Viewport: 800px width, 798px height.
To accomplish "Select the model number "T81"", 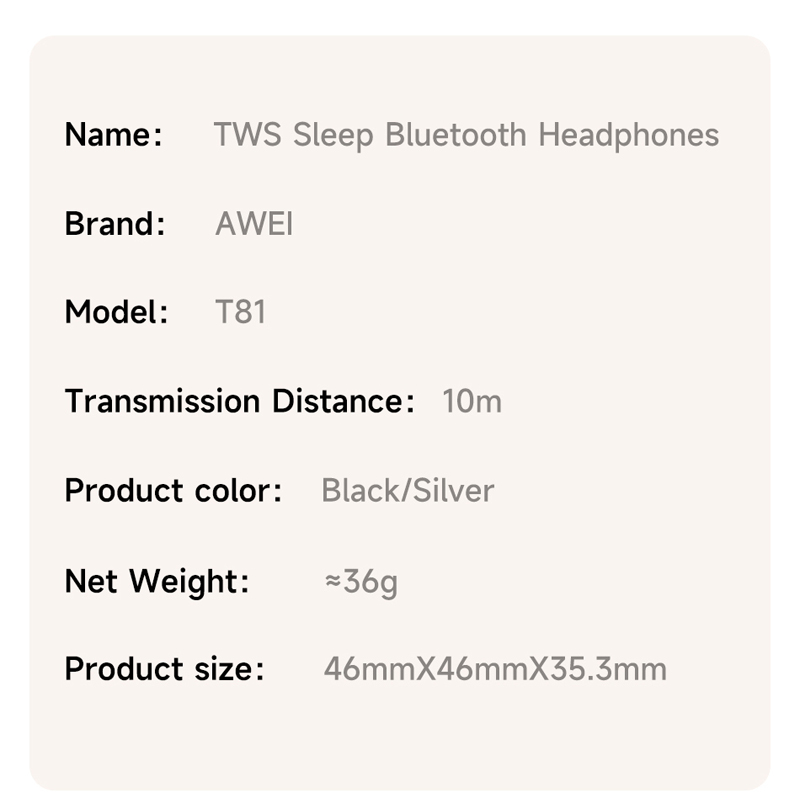I will 241,313.
